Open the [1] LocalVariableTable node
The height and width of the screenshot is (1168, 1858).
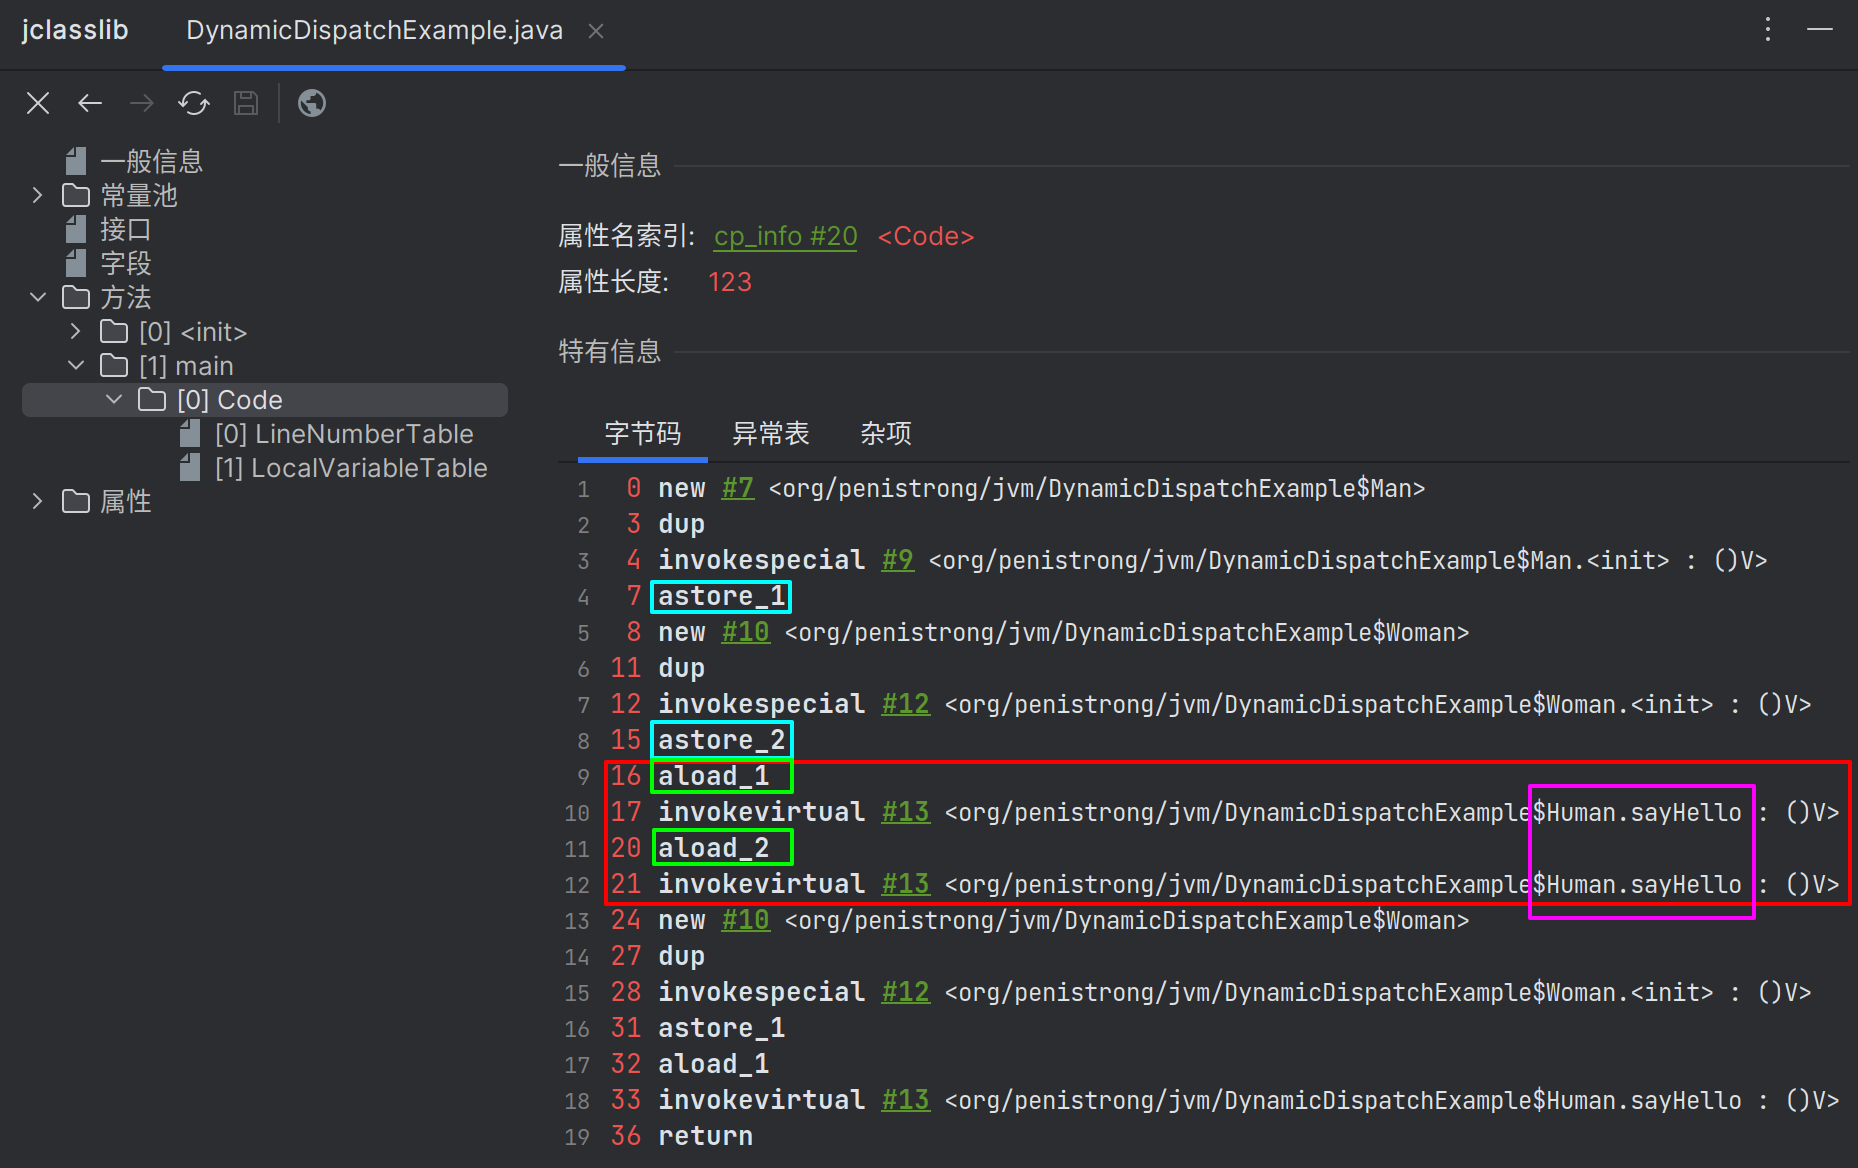coord(351,467)
